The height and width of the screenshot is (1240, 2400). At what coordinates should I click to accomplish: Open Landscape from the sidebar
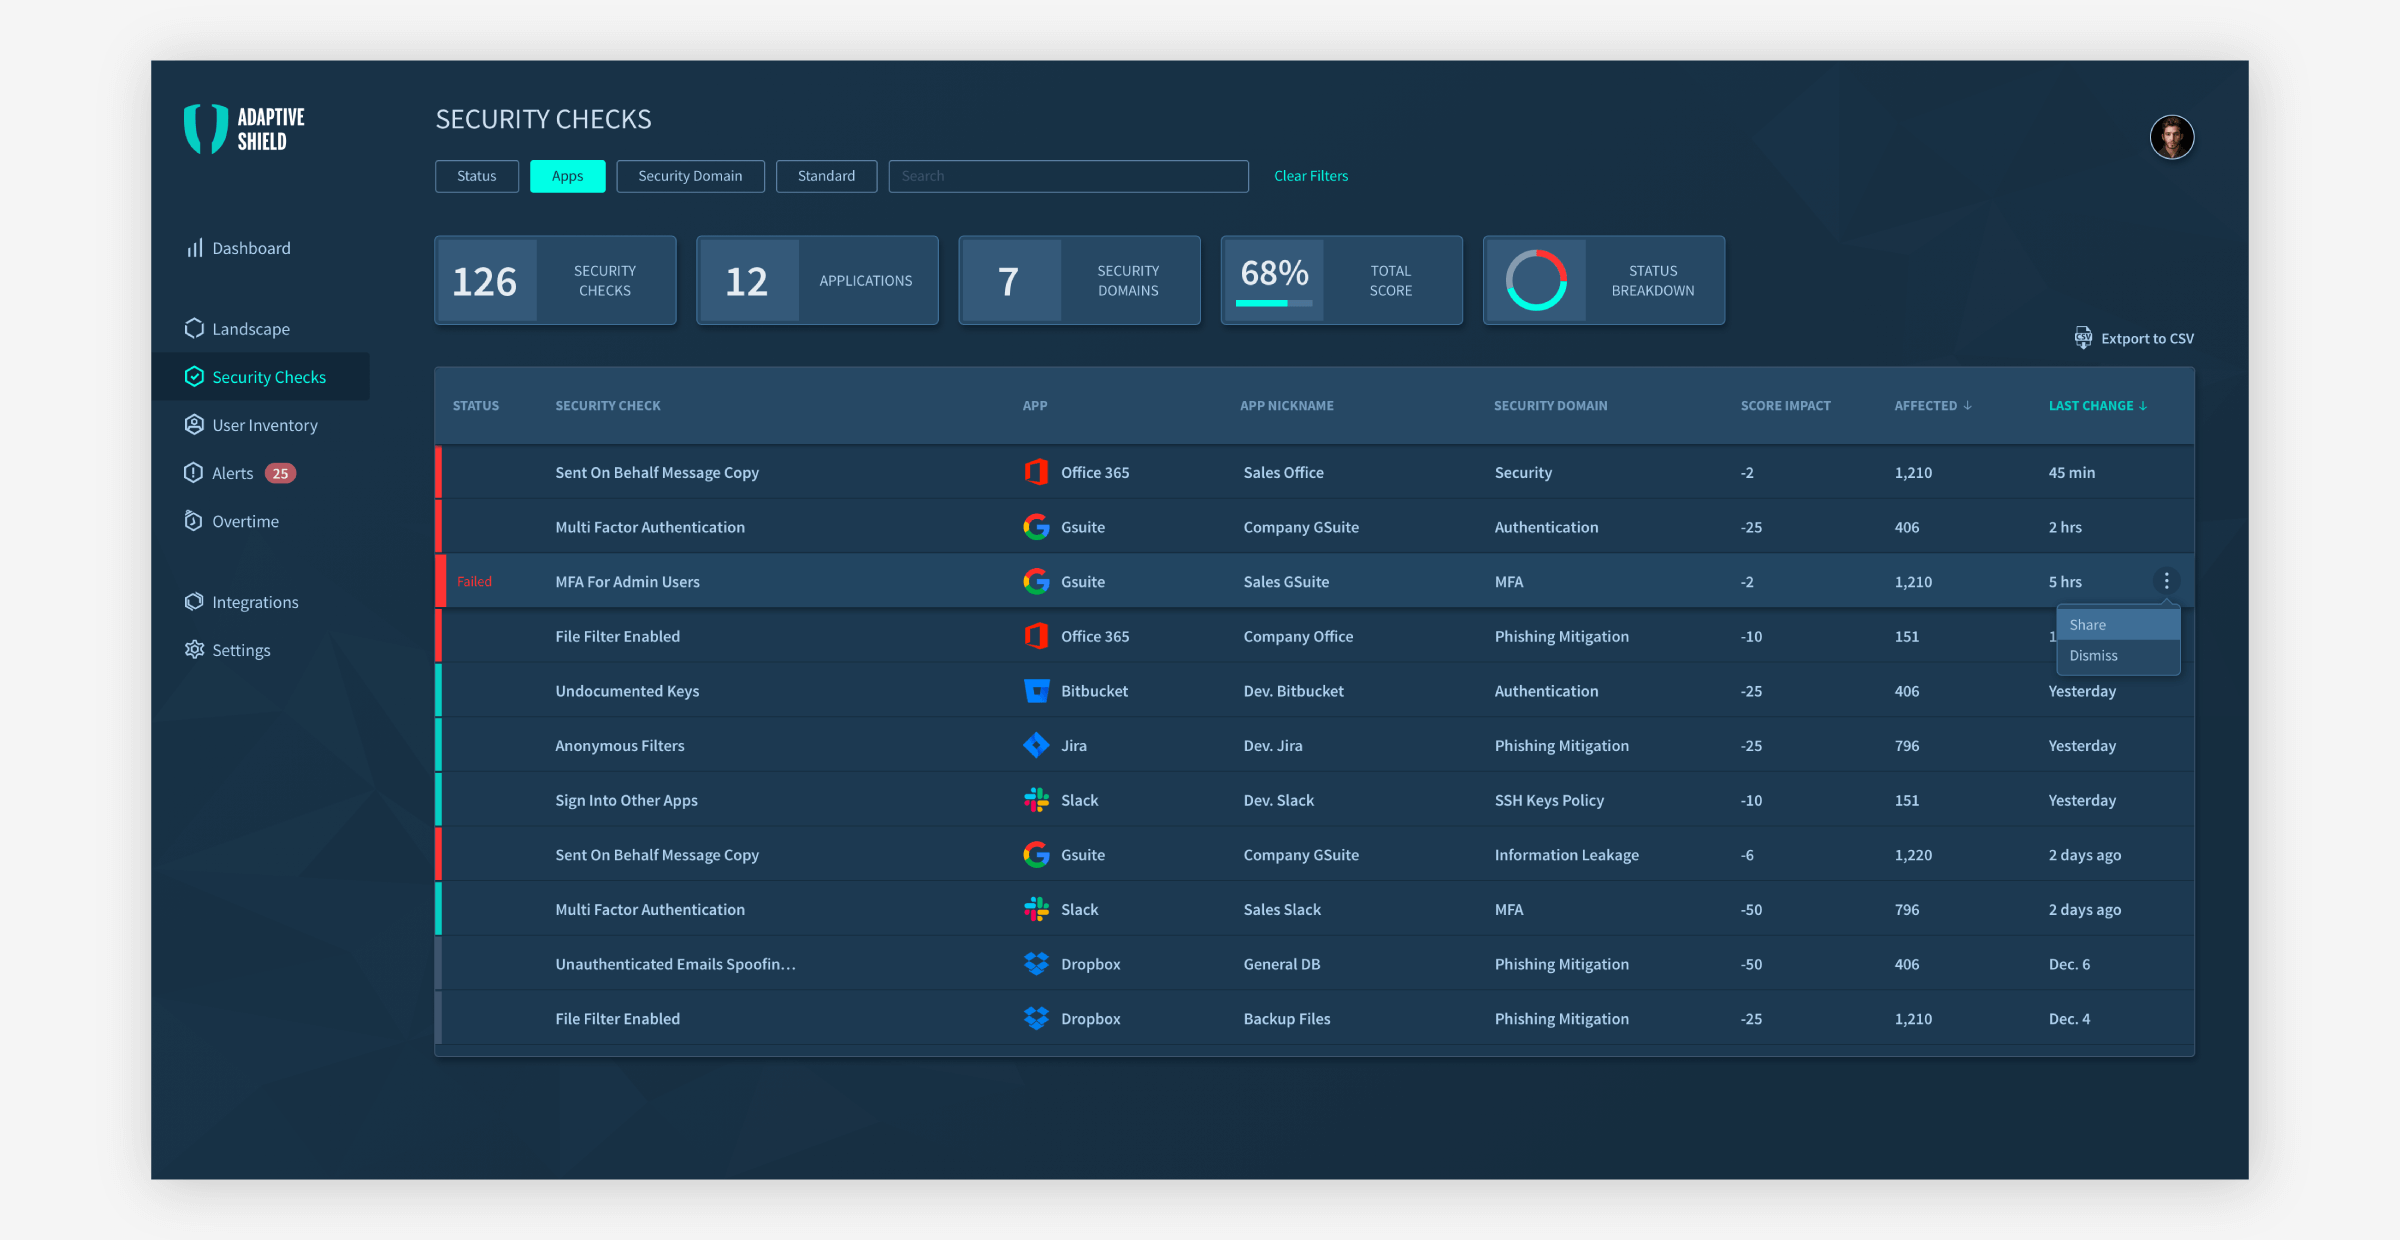coord(250,329)
